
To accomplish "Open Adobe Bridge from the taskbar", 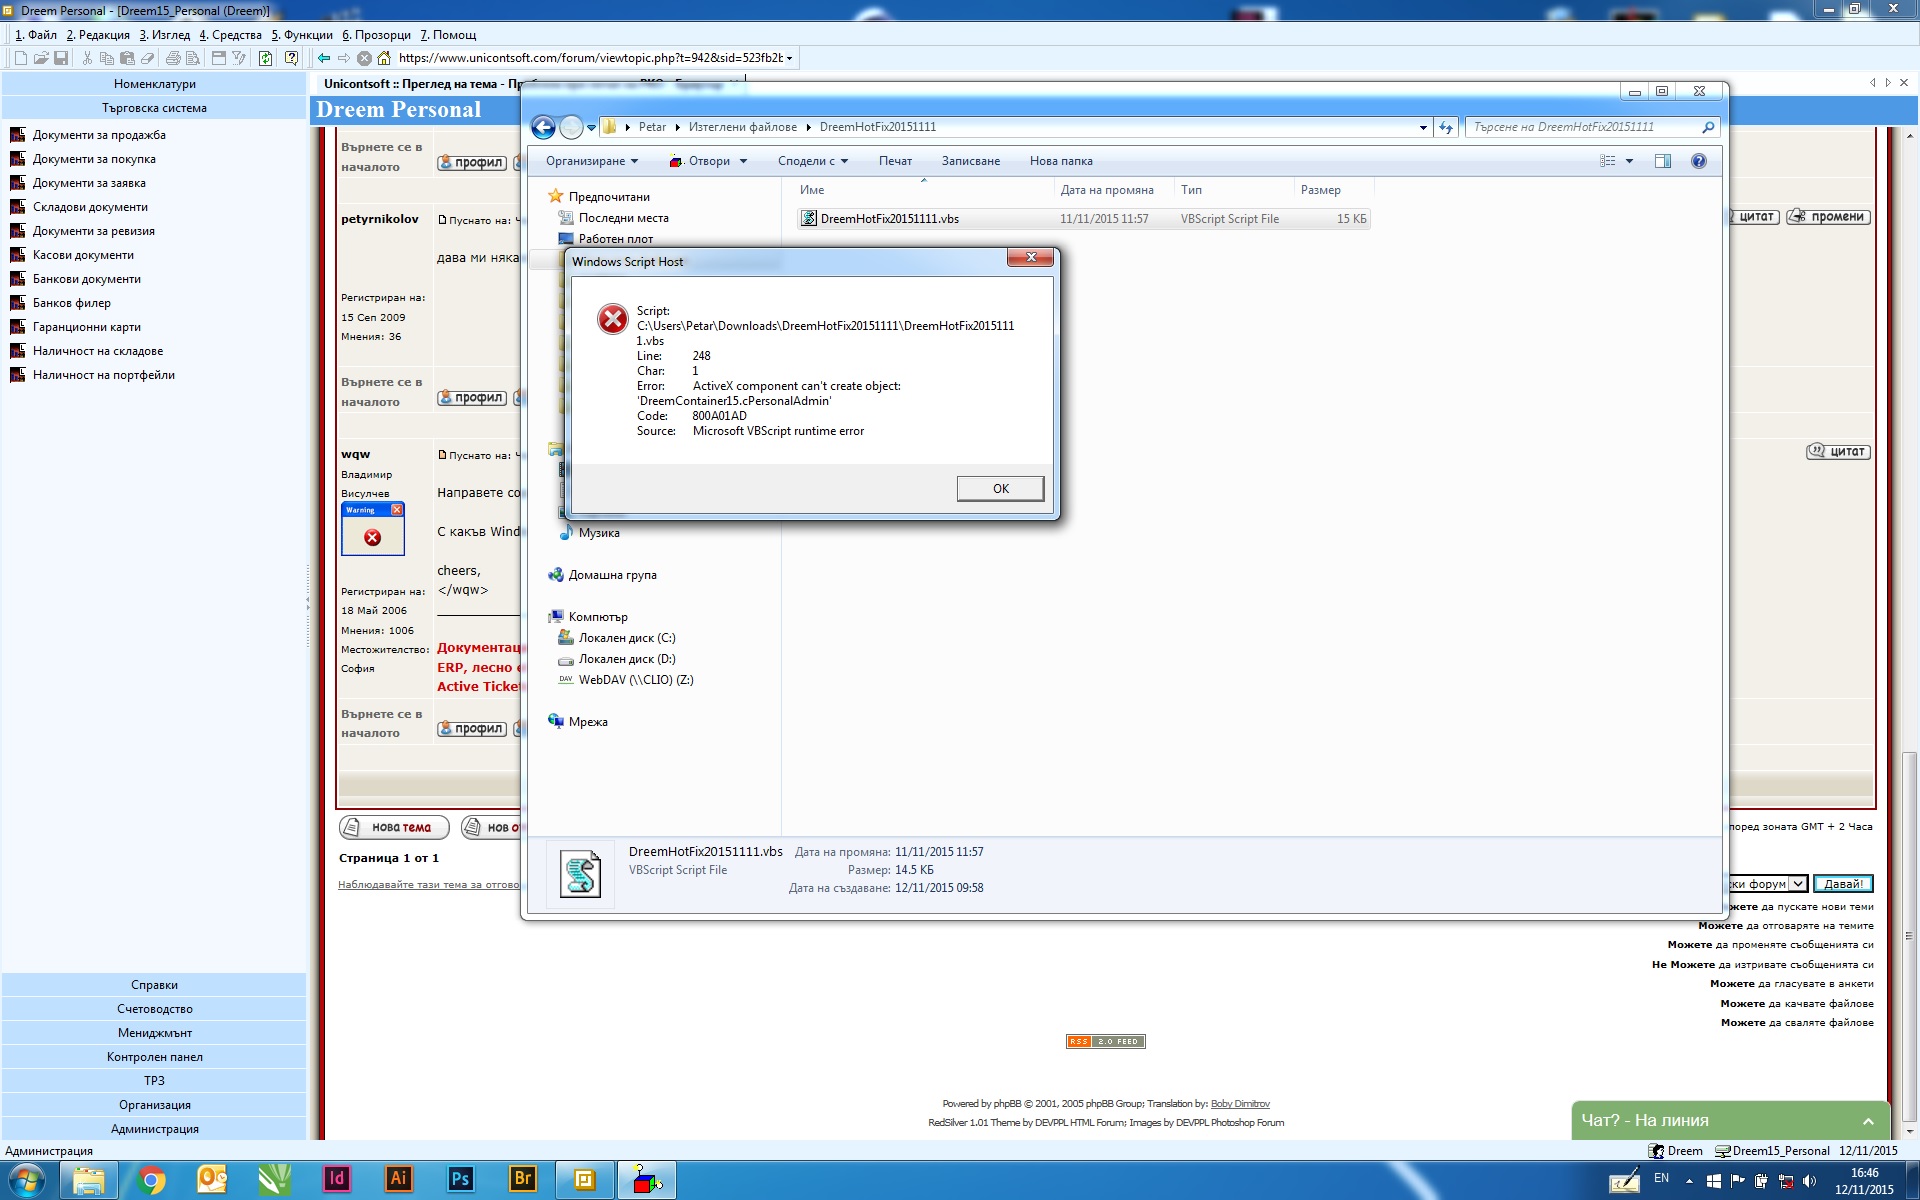I will pos(522,1179).
